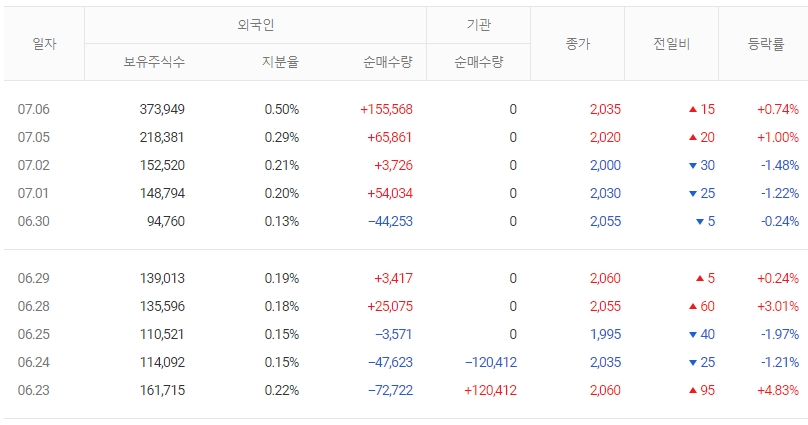
Task: Click the 0.22% ownership ratio
Action: (281, 390)
